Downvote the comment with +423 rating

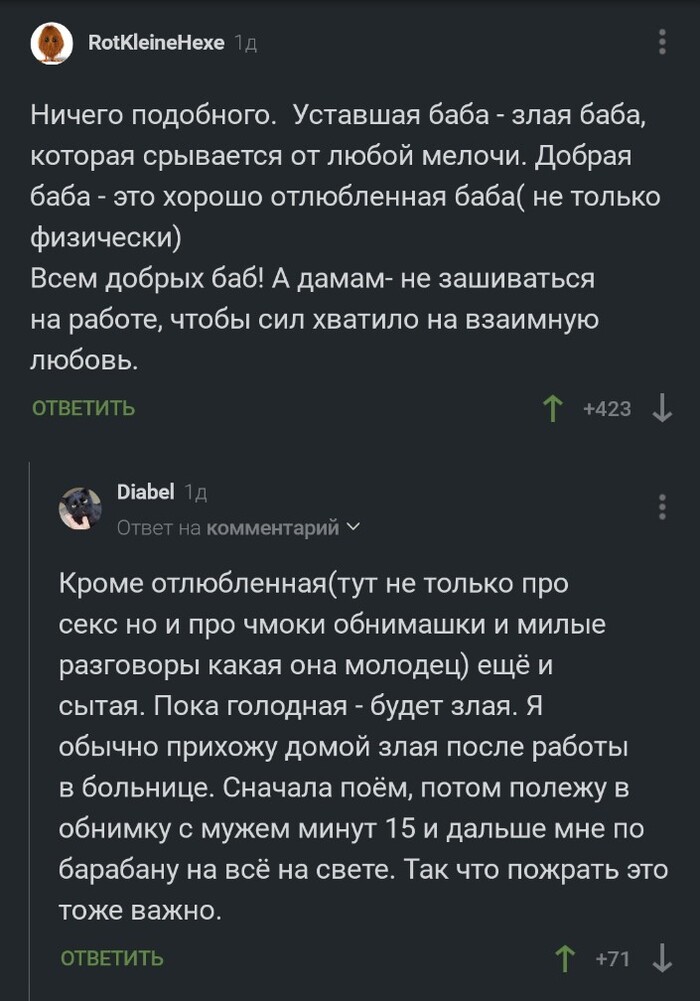point(661,408)
